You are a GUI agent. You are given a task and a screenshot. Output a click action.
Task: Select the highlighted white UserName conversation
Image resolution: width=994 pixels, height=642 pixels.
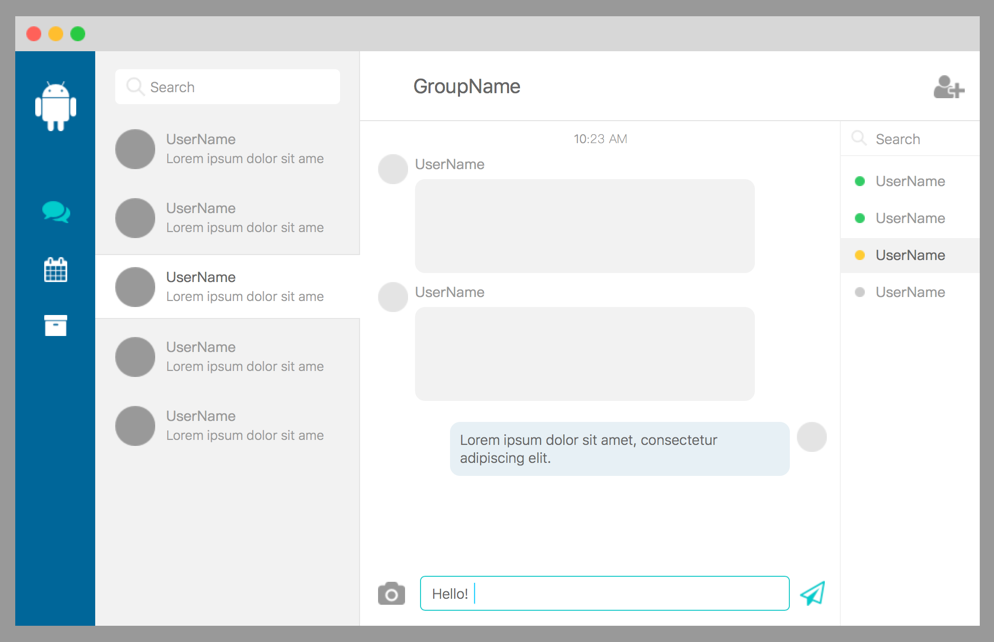point(228,286)
